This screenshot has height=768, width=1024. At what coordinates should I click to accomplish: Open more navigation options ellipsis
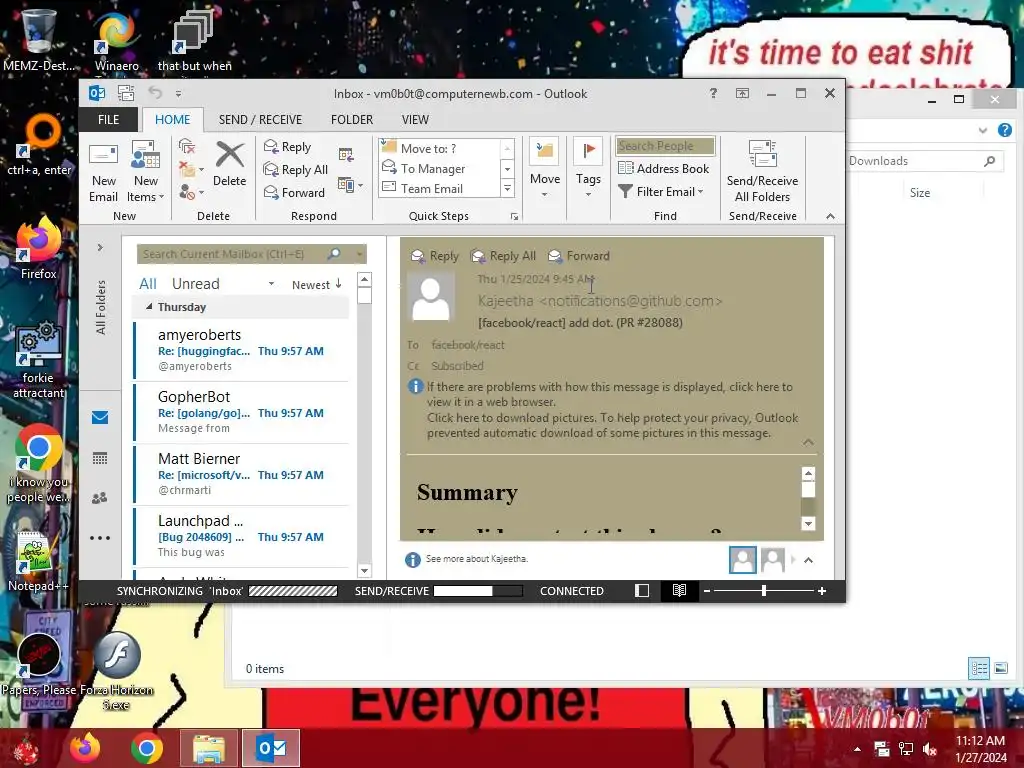coord(100,538)
